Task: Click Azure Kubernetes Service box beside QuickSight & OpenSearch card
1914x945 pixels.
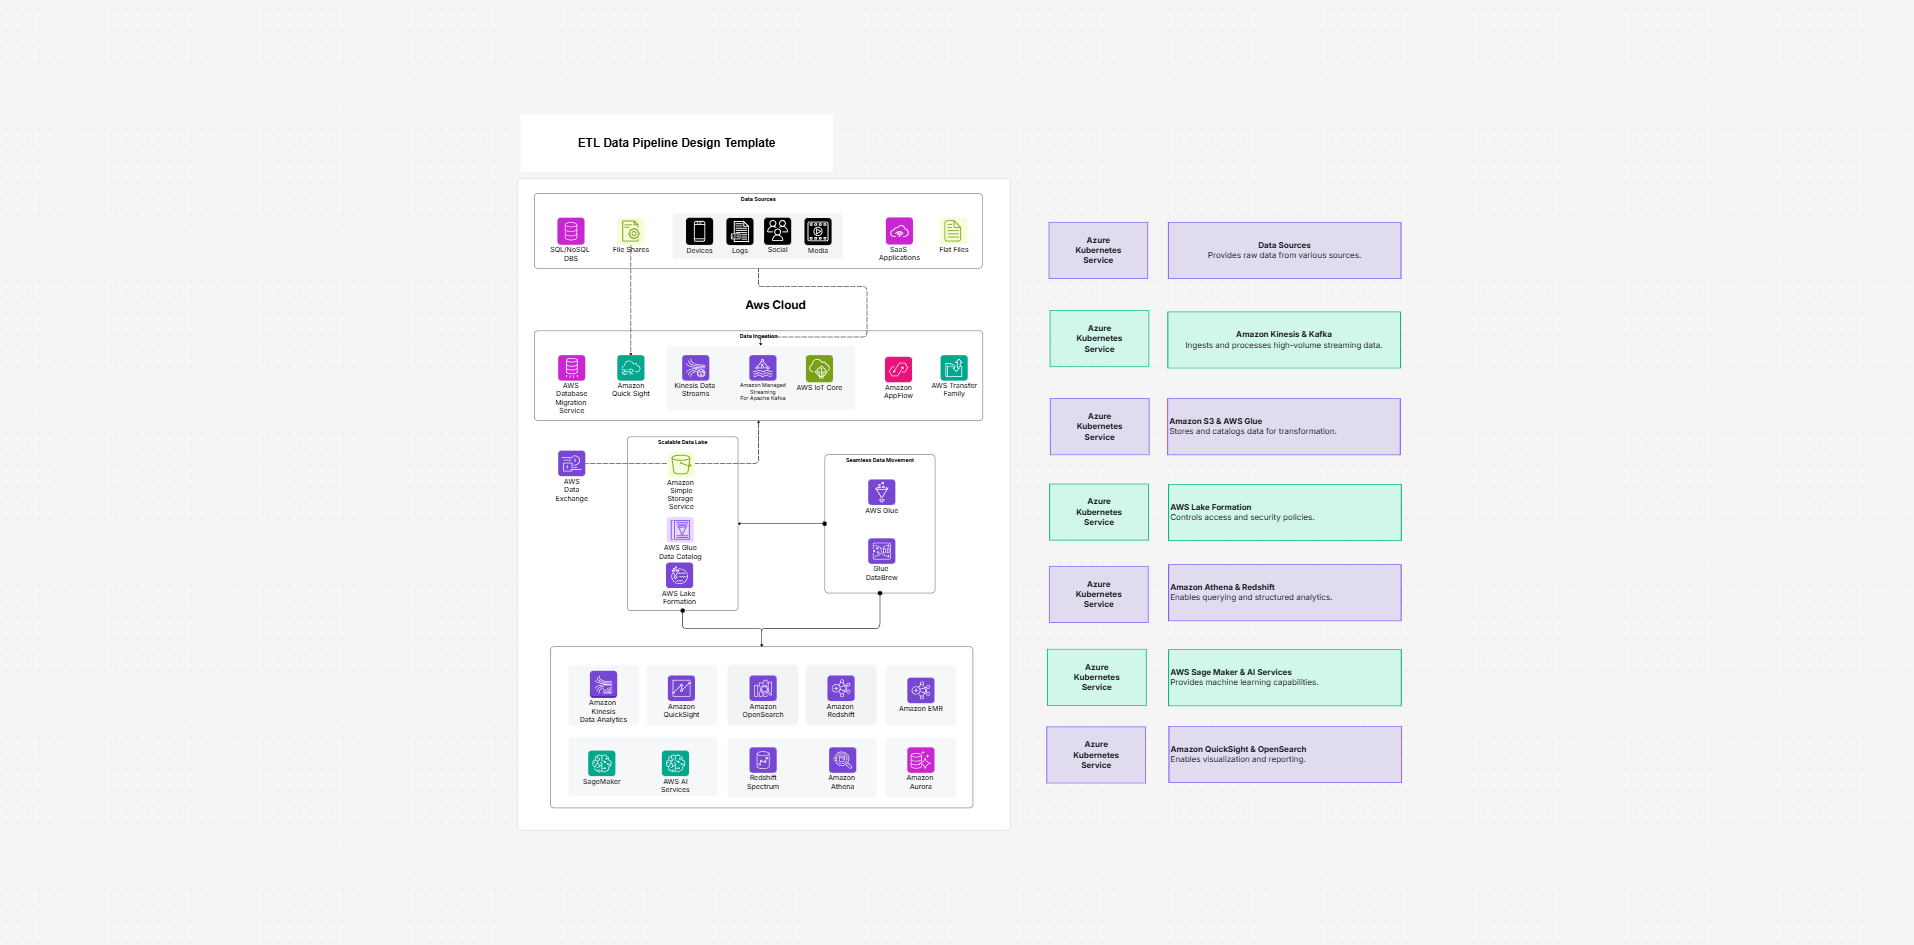Action: pos(1096,755)
